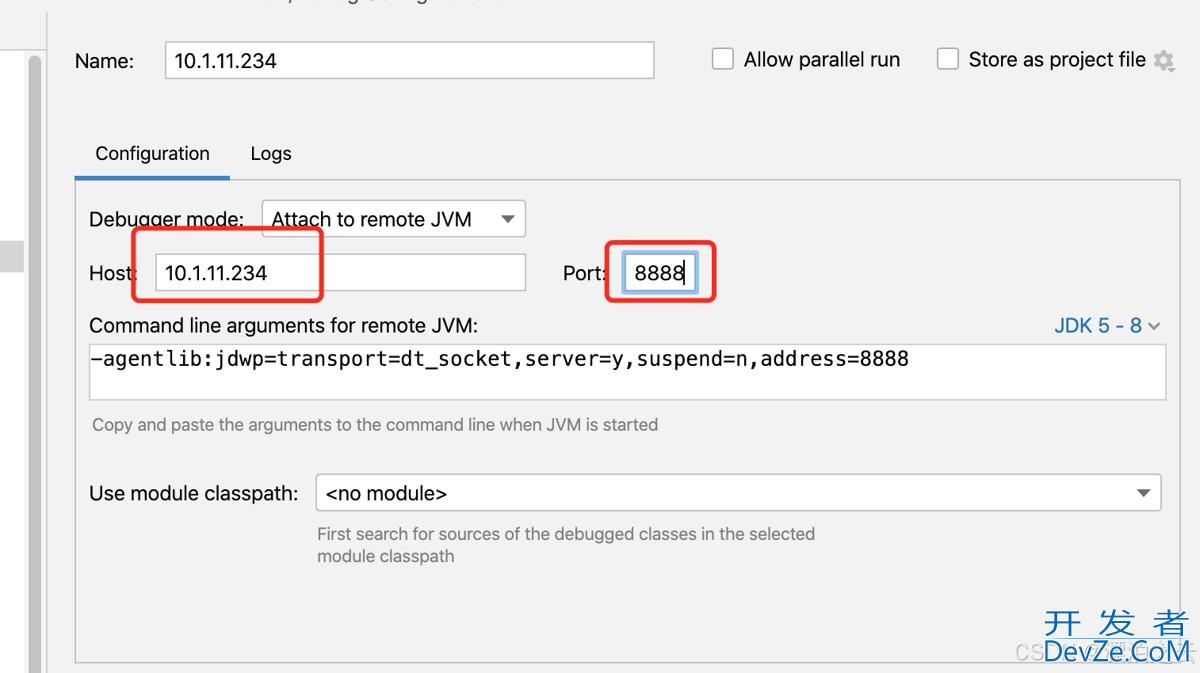The image size is (1200, 673).
Task: Switch to the Configuration tab
Action: (152, 154)
